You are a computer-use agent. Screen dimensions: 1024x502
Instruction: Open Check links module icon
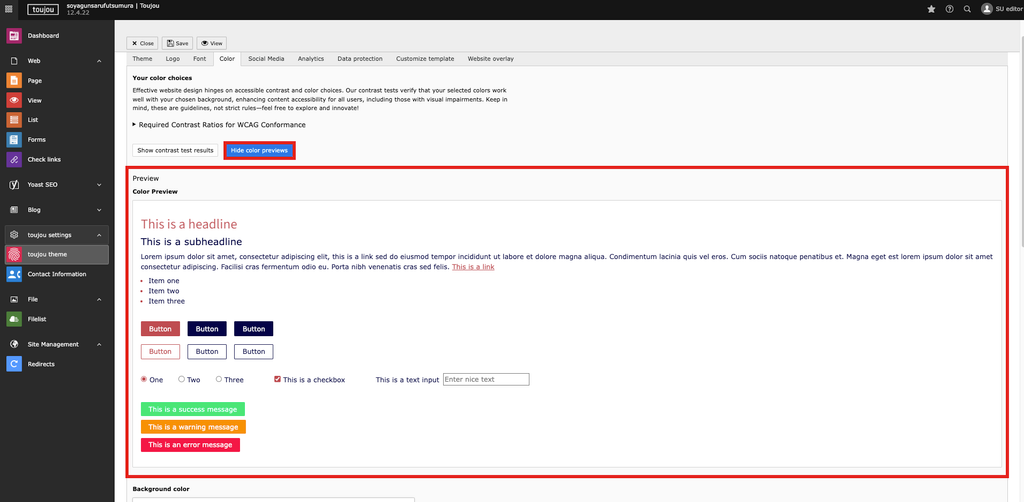pyautogui.click(x=14, y=160)
